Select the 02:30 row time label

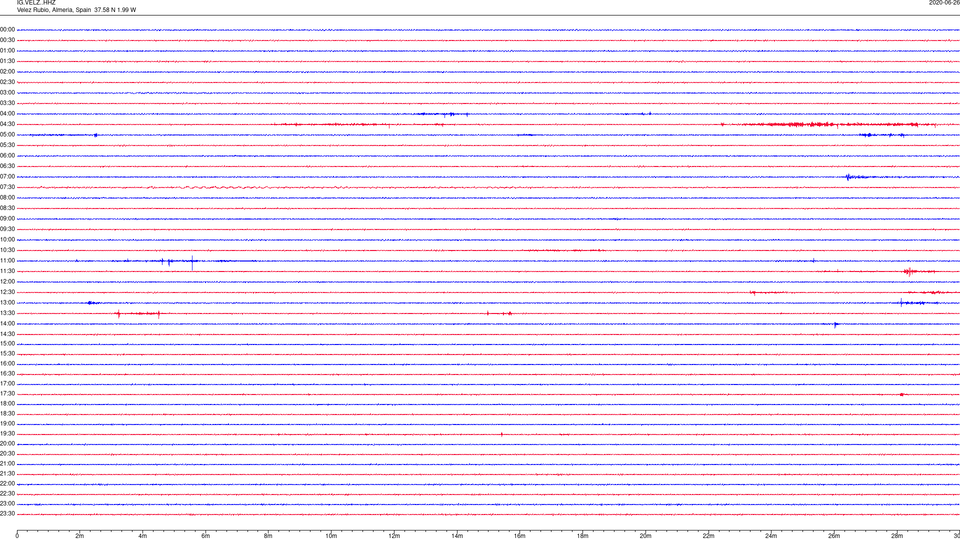click(7, 82)
